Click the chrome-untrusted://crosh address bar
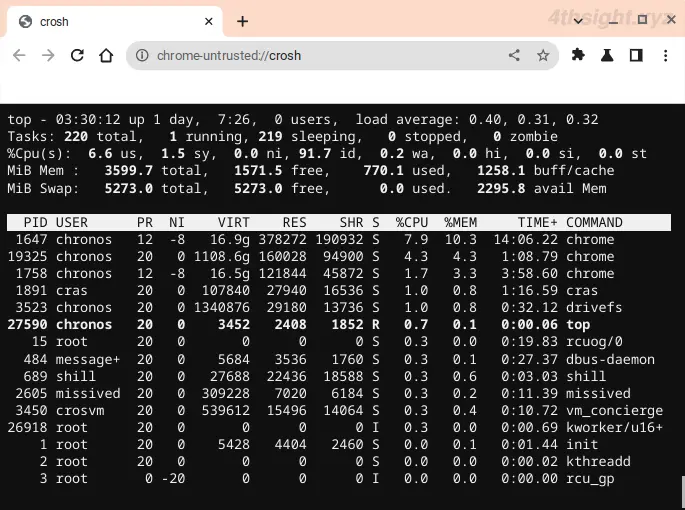Viewport: 685px width, 510px height. tap(342, 56)
